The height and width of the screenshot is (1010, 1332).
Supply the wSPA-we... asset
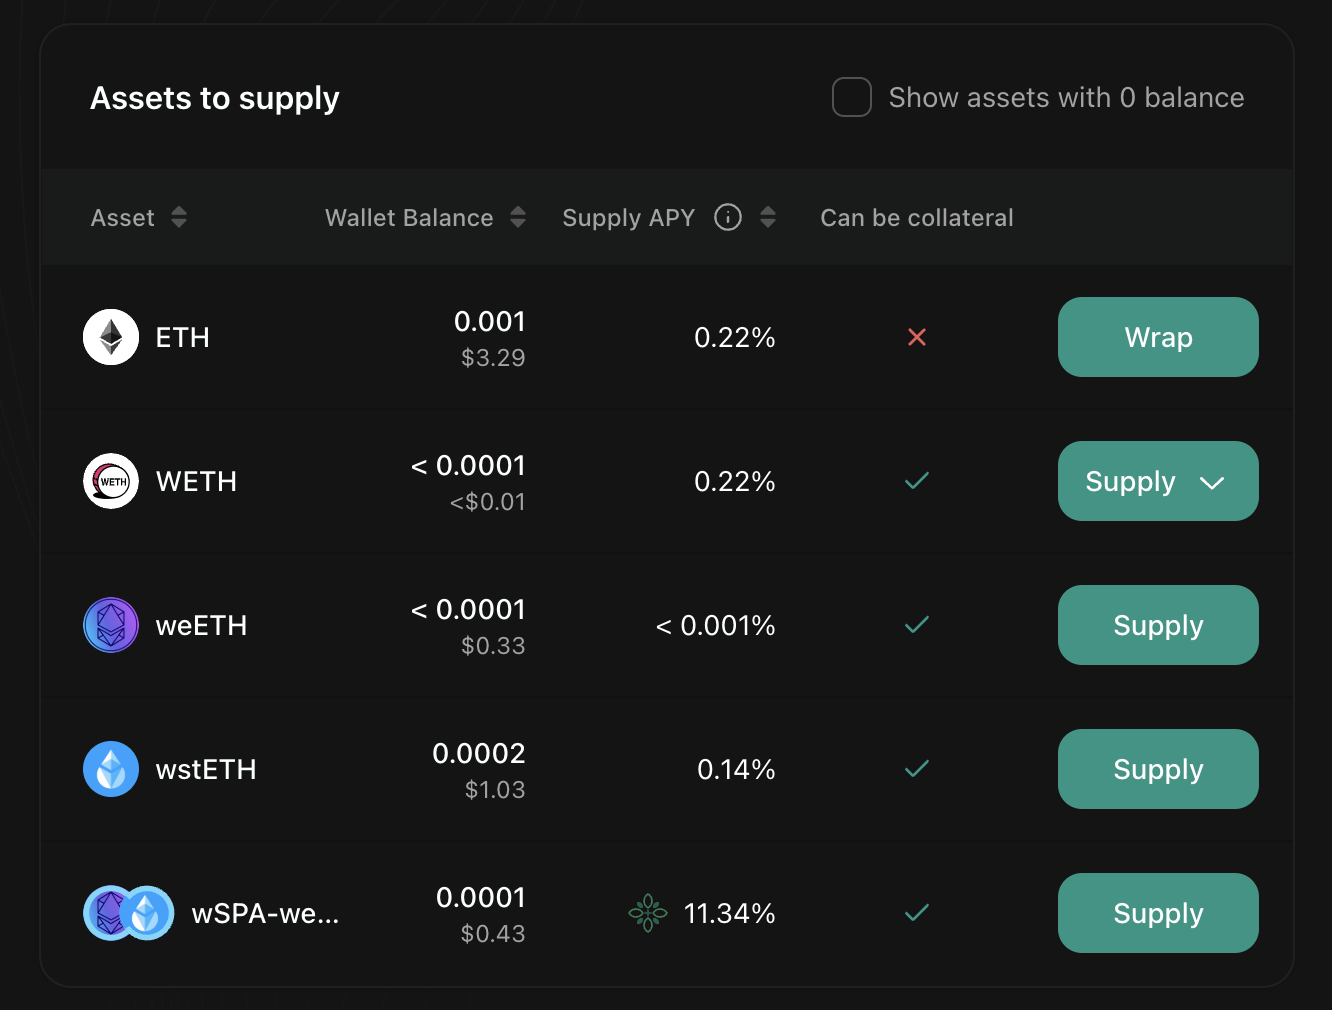pyautogui.click(x=1158, y=913)
